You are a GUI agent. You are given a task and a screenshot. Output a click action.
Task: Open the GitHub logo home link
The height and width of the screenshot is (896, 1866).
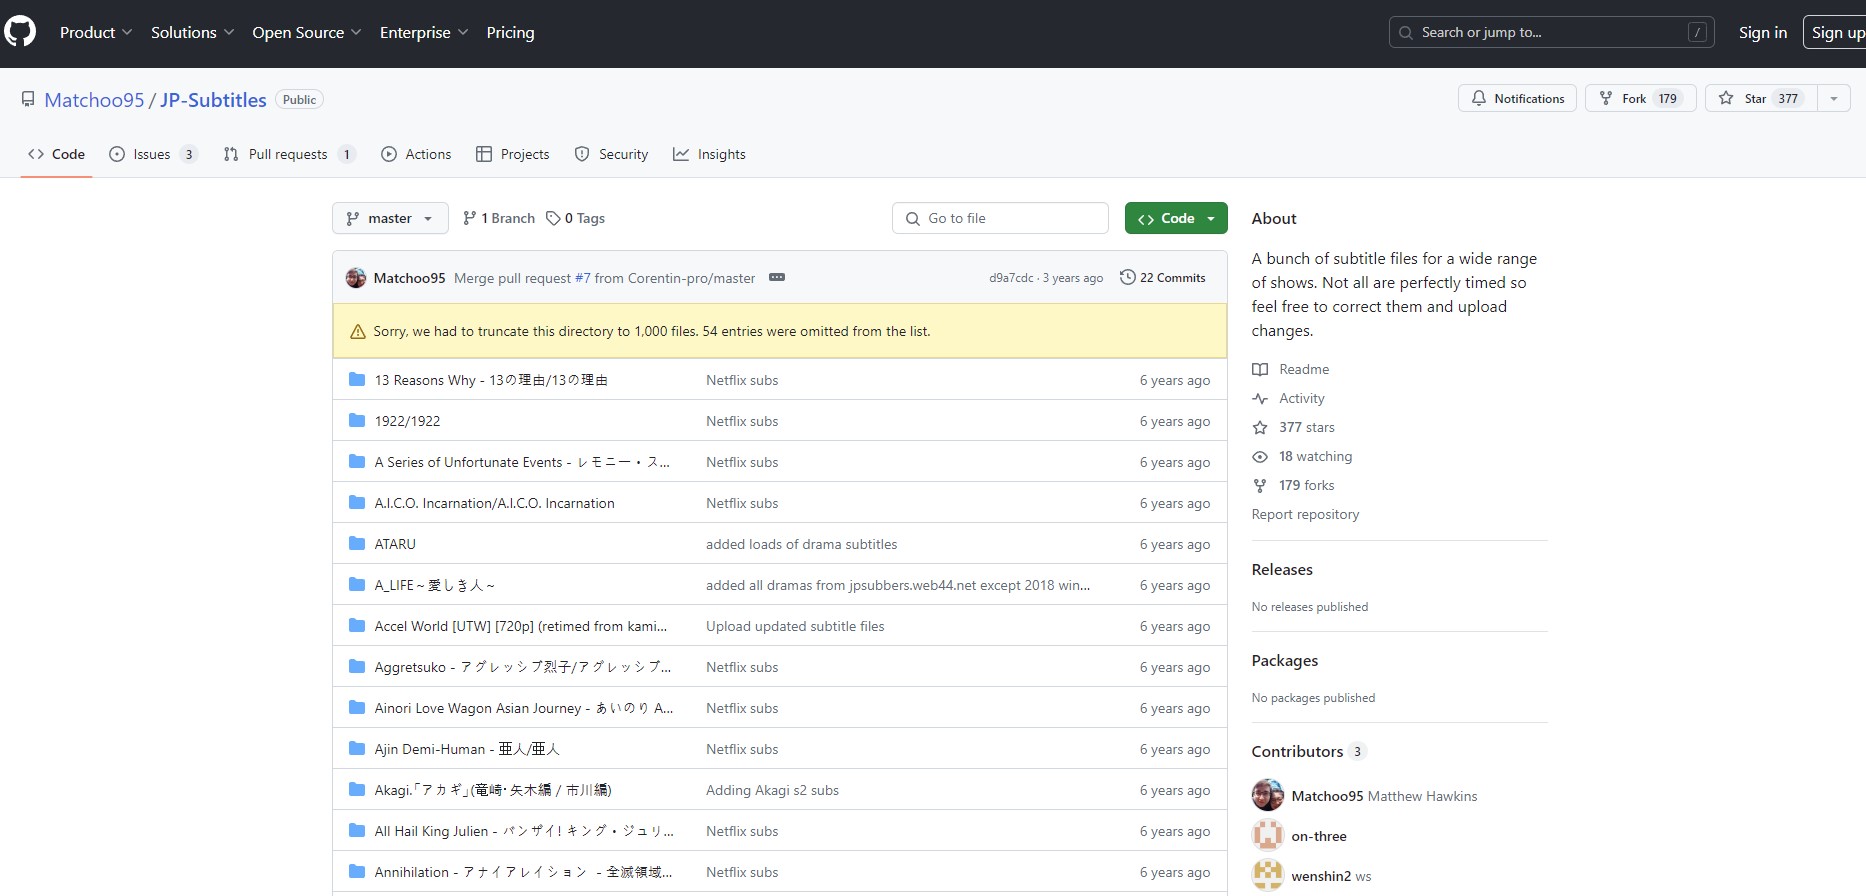20,32
